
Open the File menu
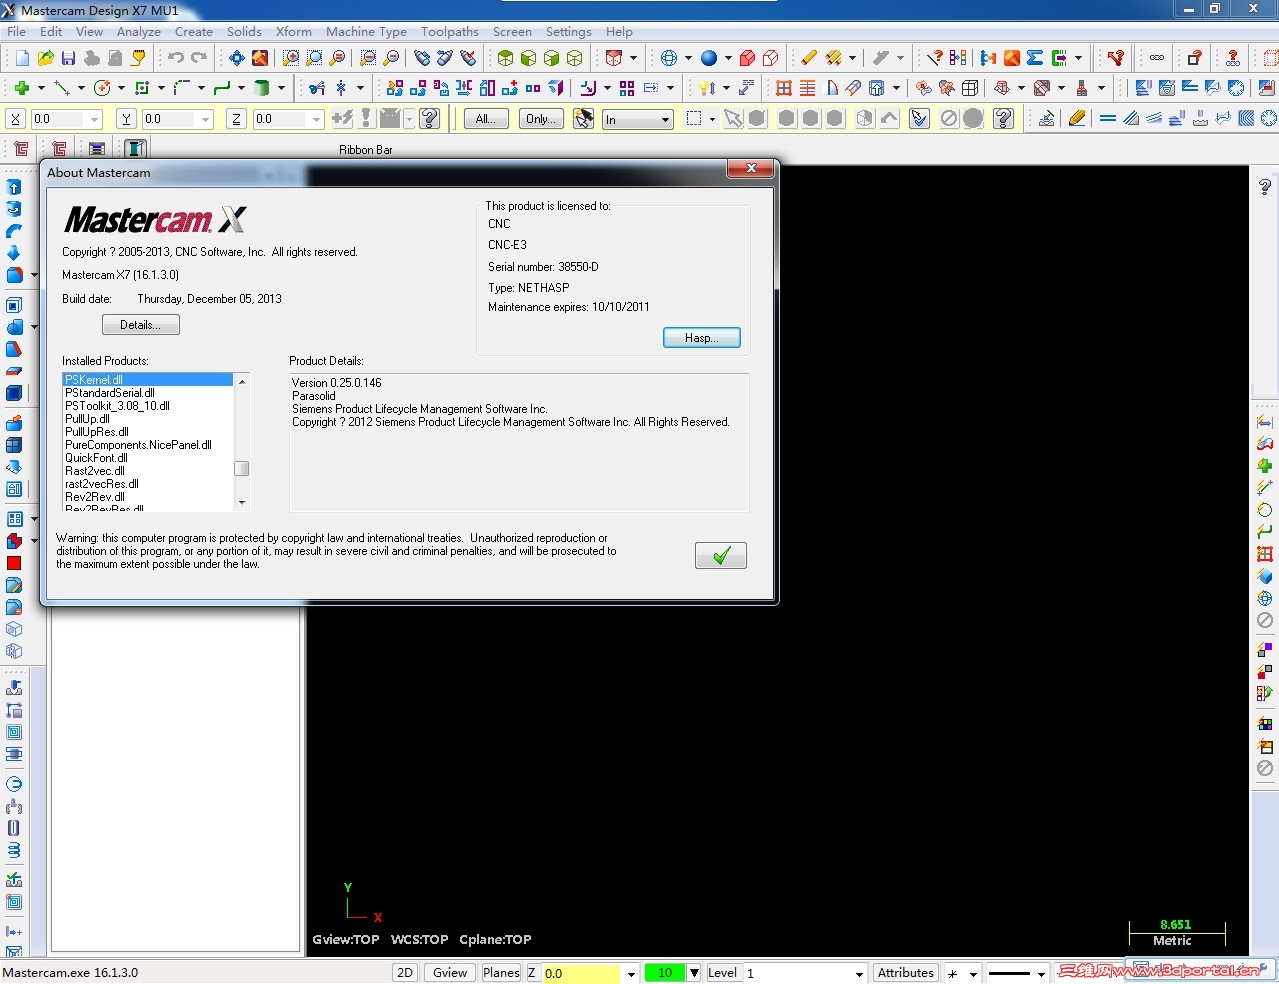pos(17,32)
